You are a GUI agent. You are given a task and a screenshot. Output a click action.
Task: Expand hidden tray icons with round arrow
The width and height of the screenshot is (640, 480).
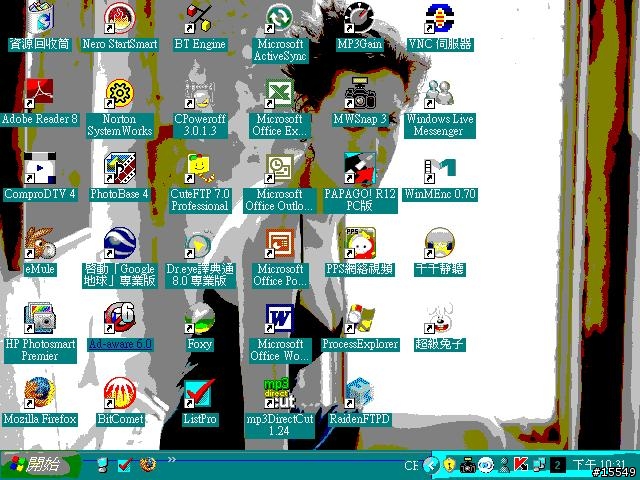[431, 465]
